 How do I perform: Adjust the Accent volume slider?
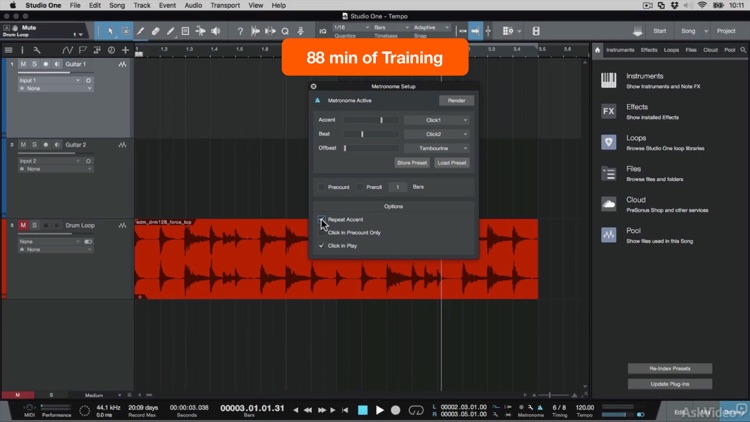(371, 120)
